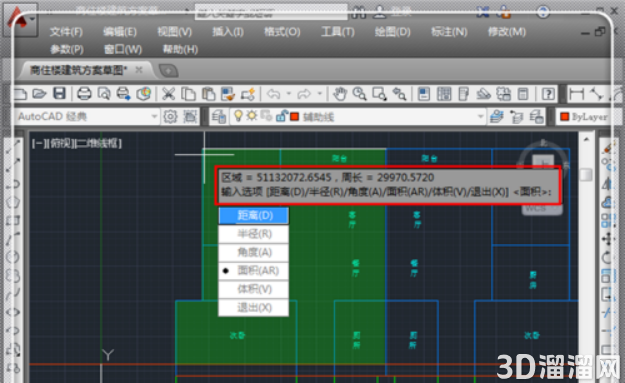Screen dimensions: 625x383
Task: Click the Undo arrow icon
Action: 273,94
